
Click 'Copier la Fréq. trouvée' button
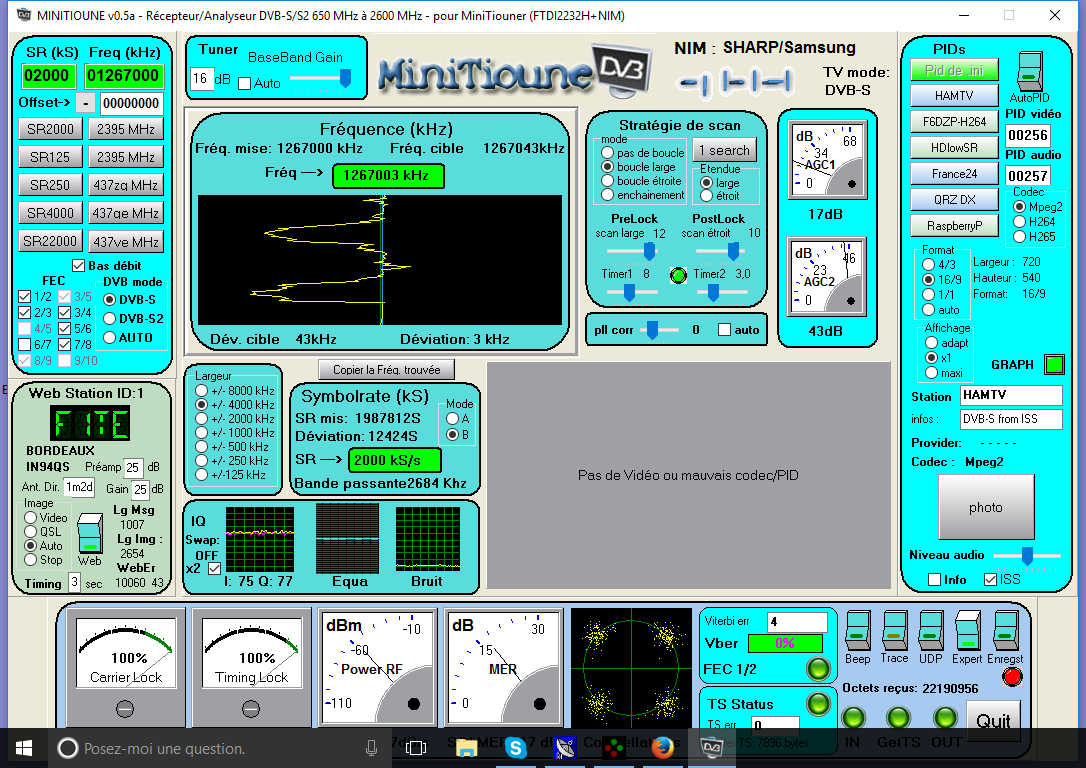(386, 370)
